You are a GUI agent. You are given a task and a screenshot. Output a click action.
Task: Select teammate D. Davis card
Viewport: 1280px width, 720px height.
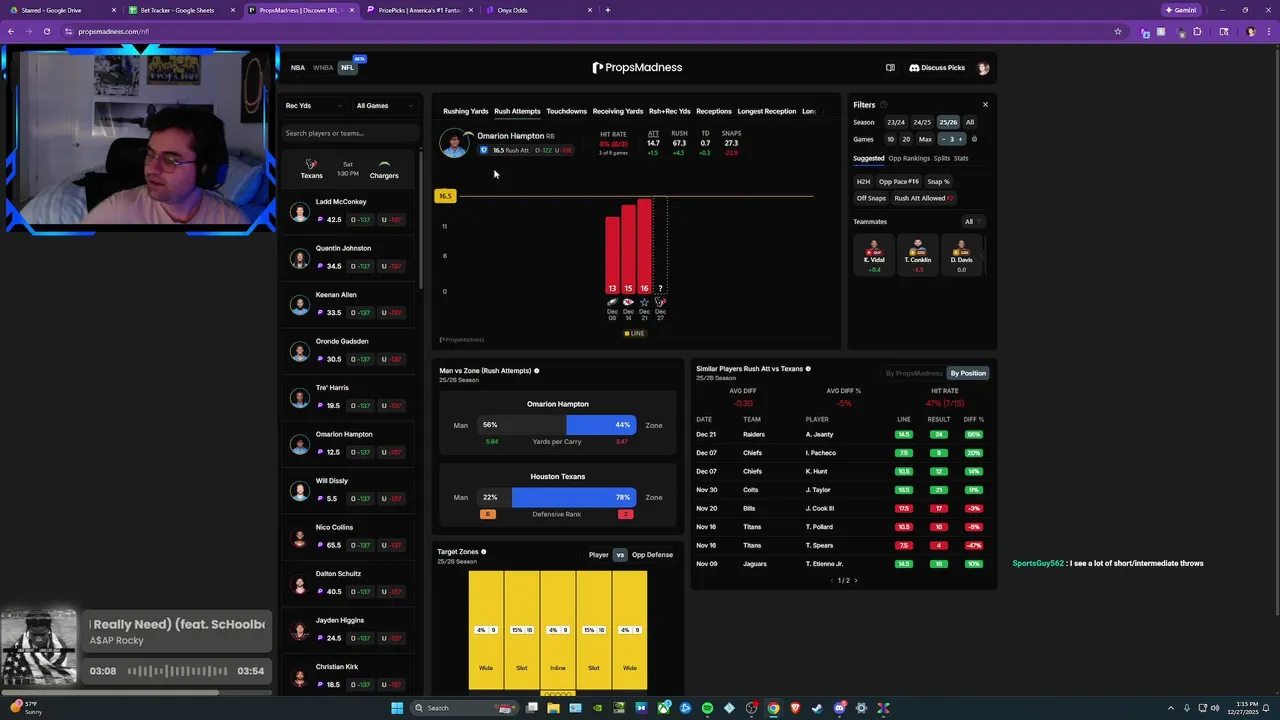tap(962, 256)
